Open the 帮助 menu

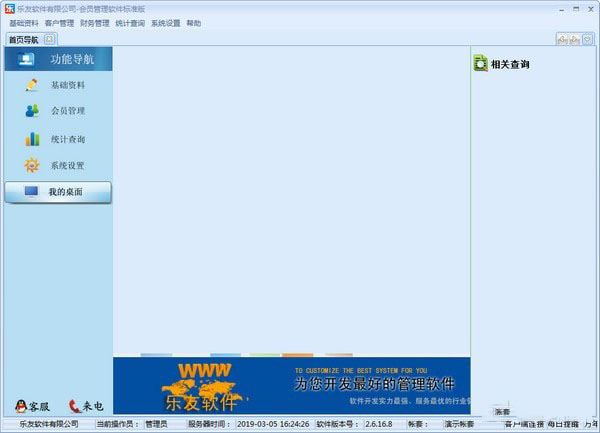[x=194, y=23]
